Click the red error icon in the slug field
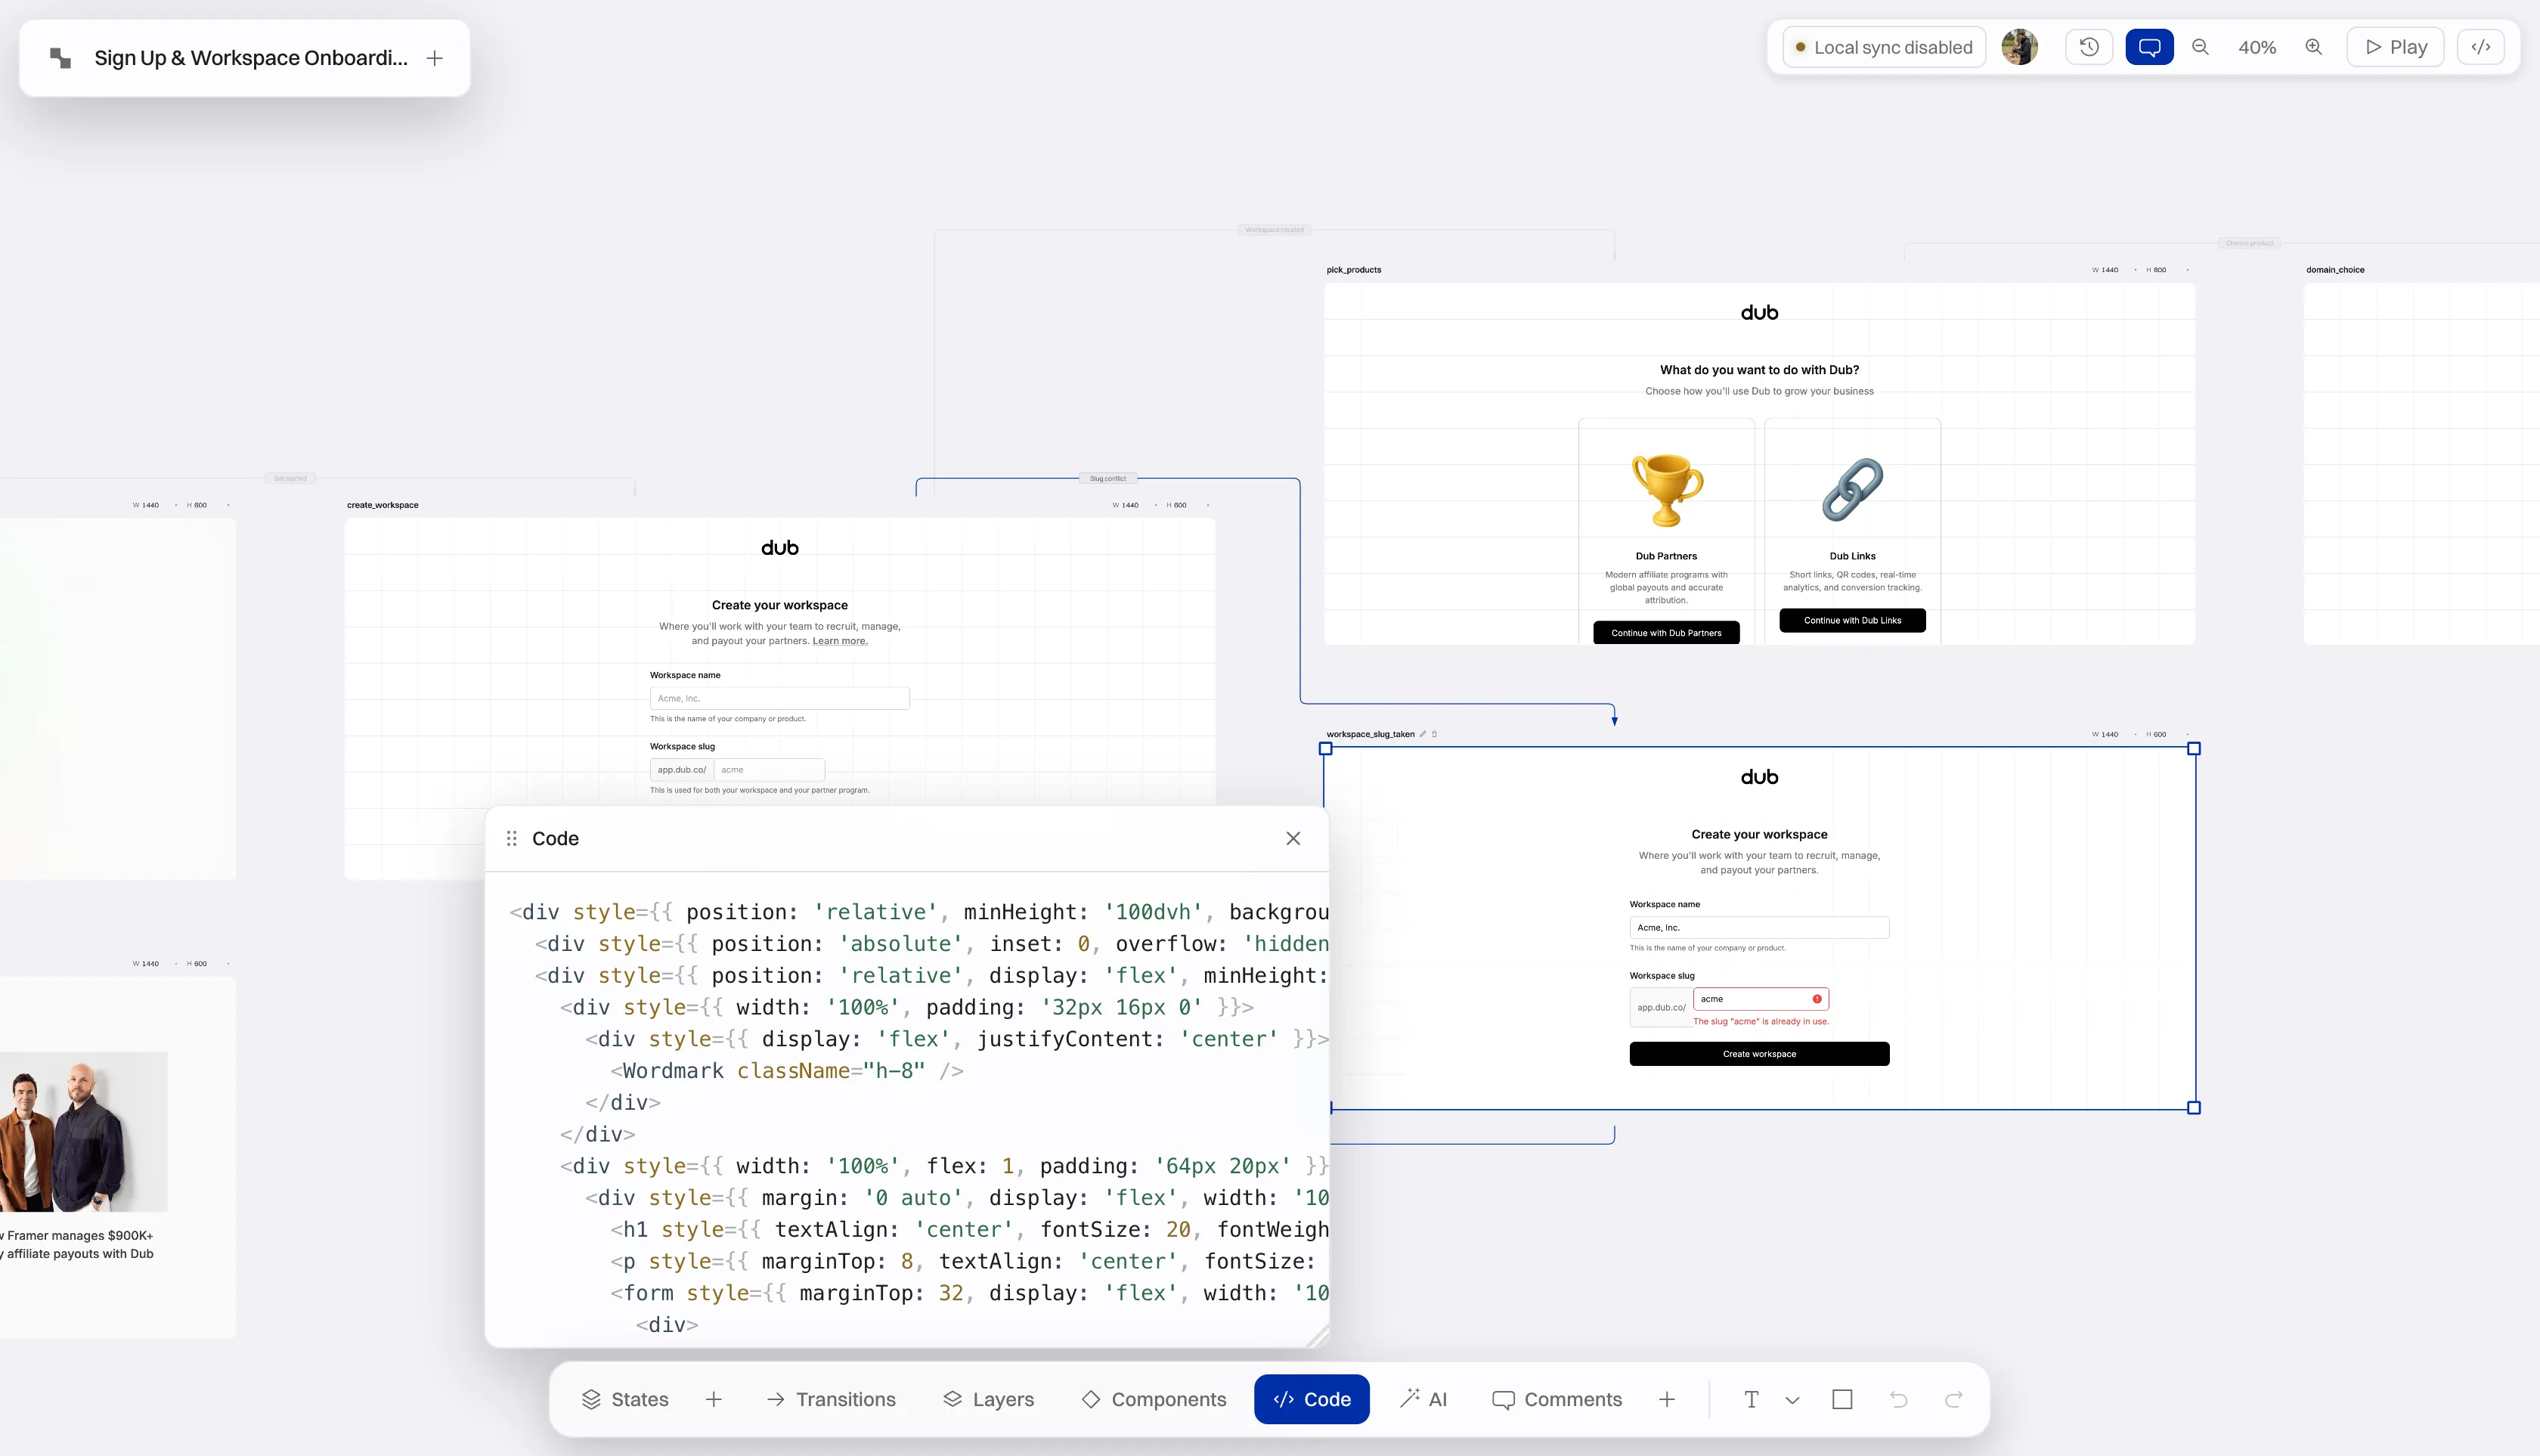Image resolution: width=2540 pixels, height=1456 pixels. [x=1817, y=999]
